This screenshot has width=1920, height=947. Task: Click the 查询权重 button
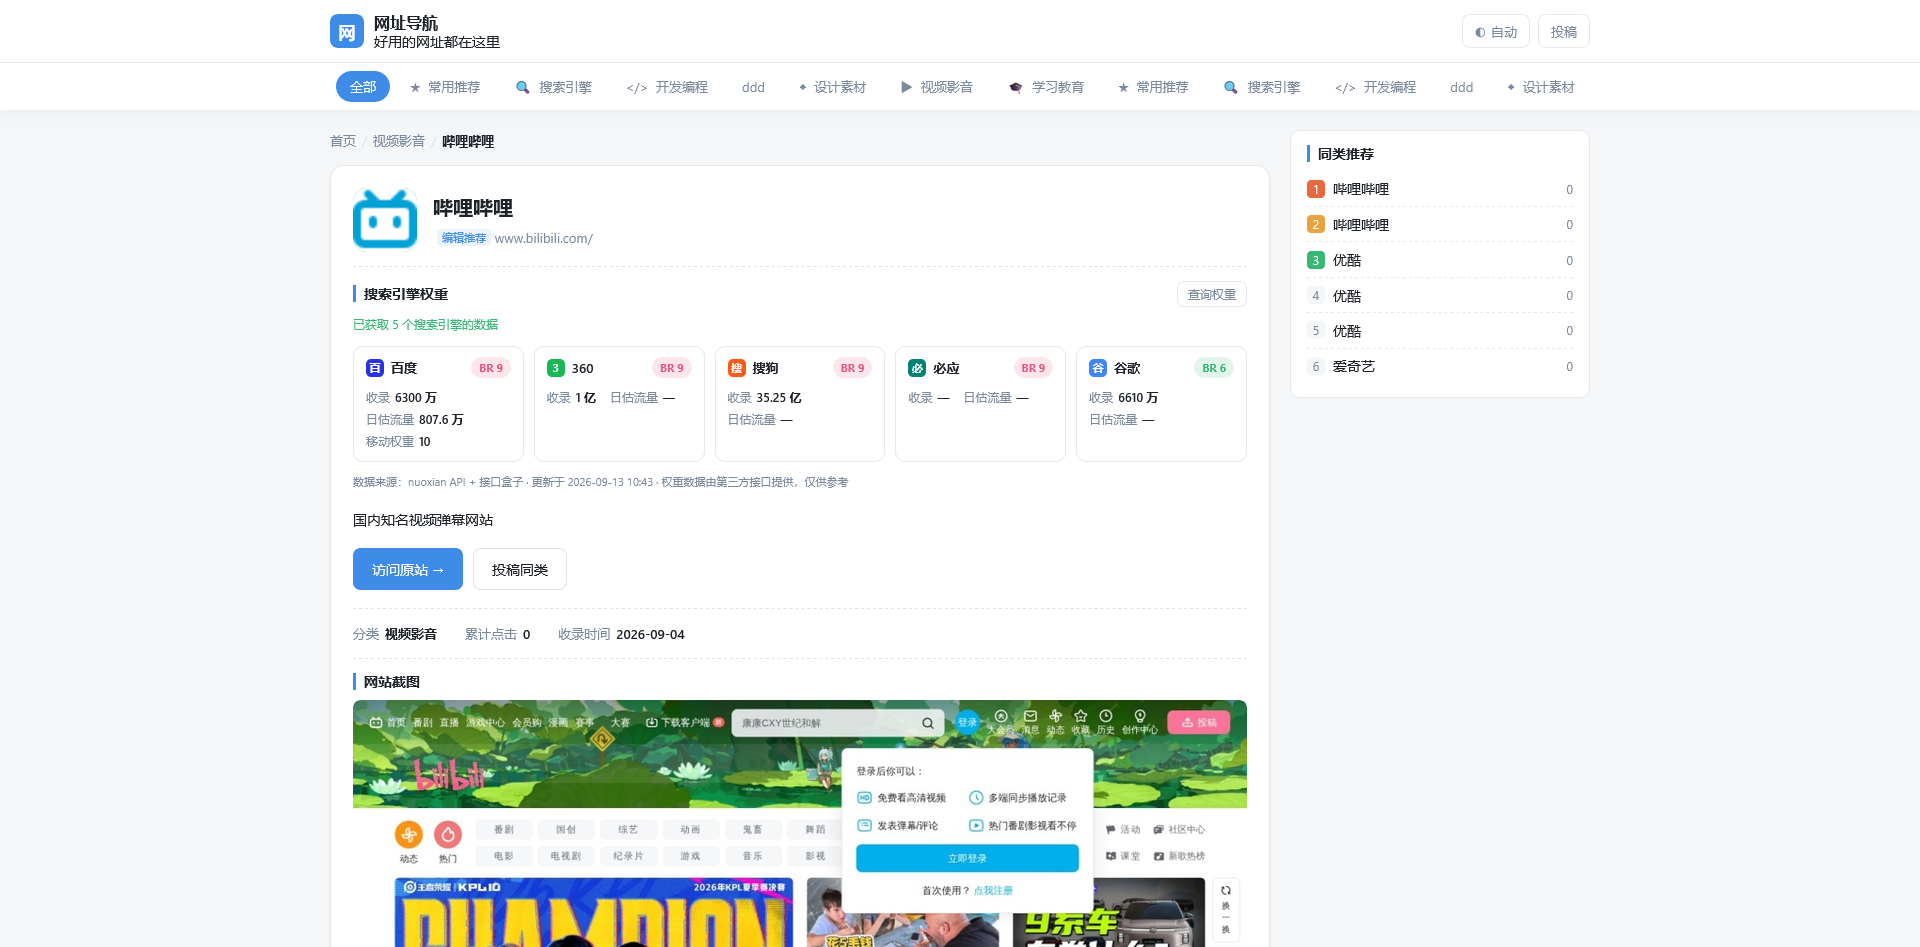(1212, 294)
